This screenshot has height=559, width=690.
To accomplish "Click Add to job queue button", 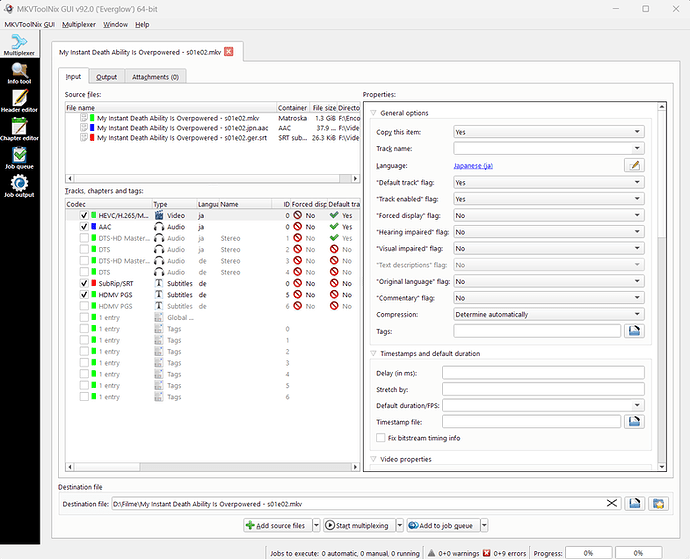I will [x=443, y=525].
